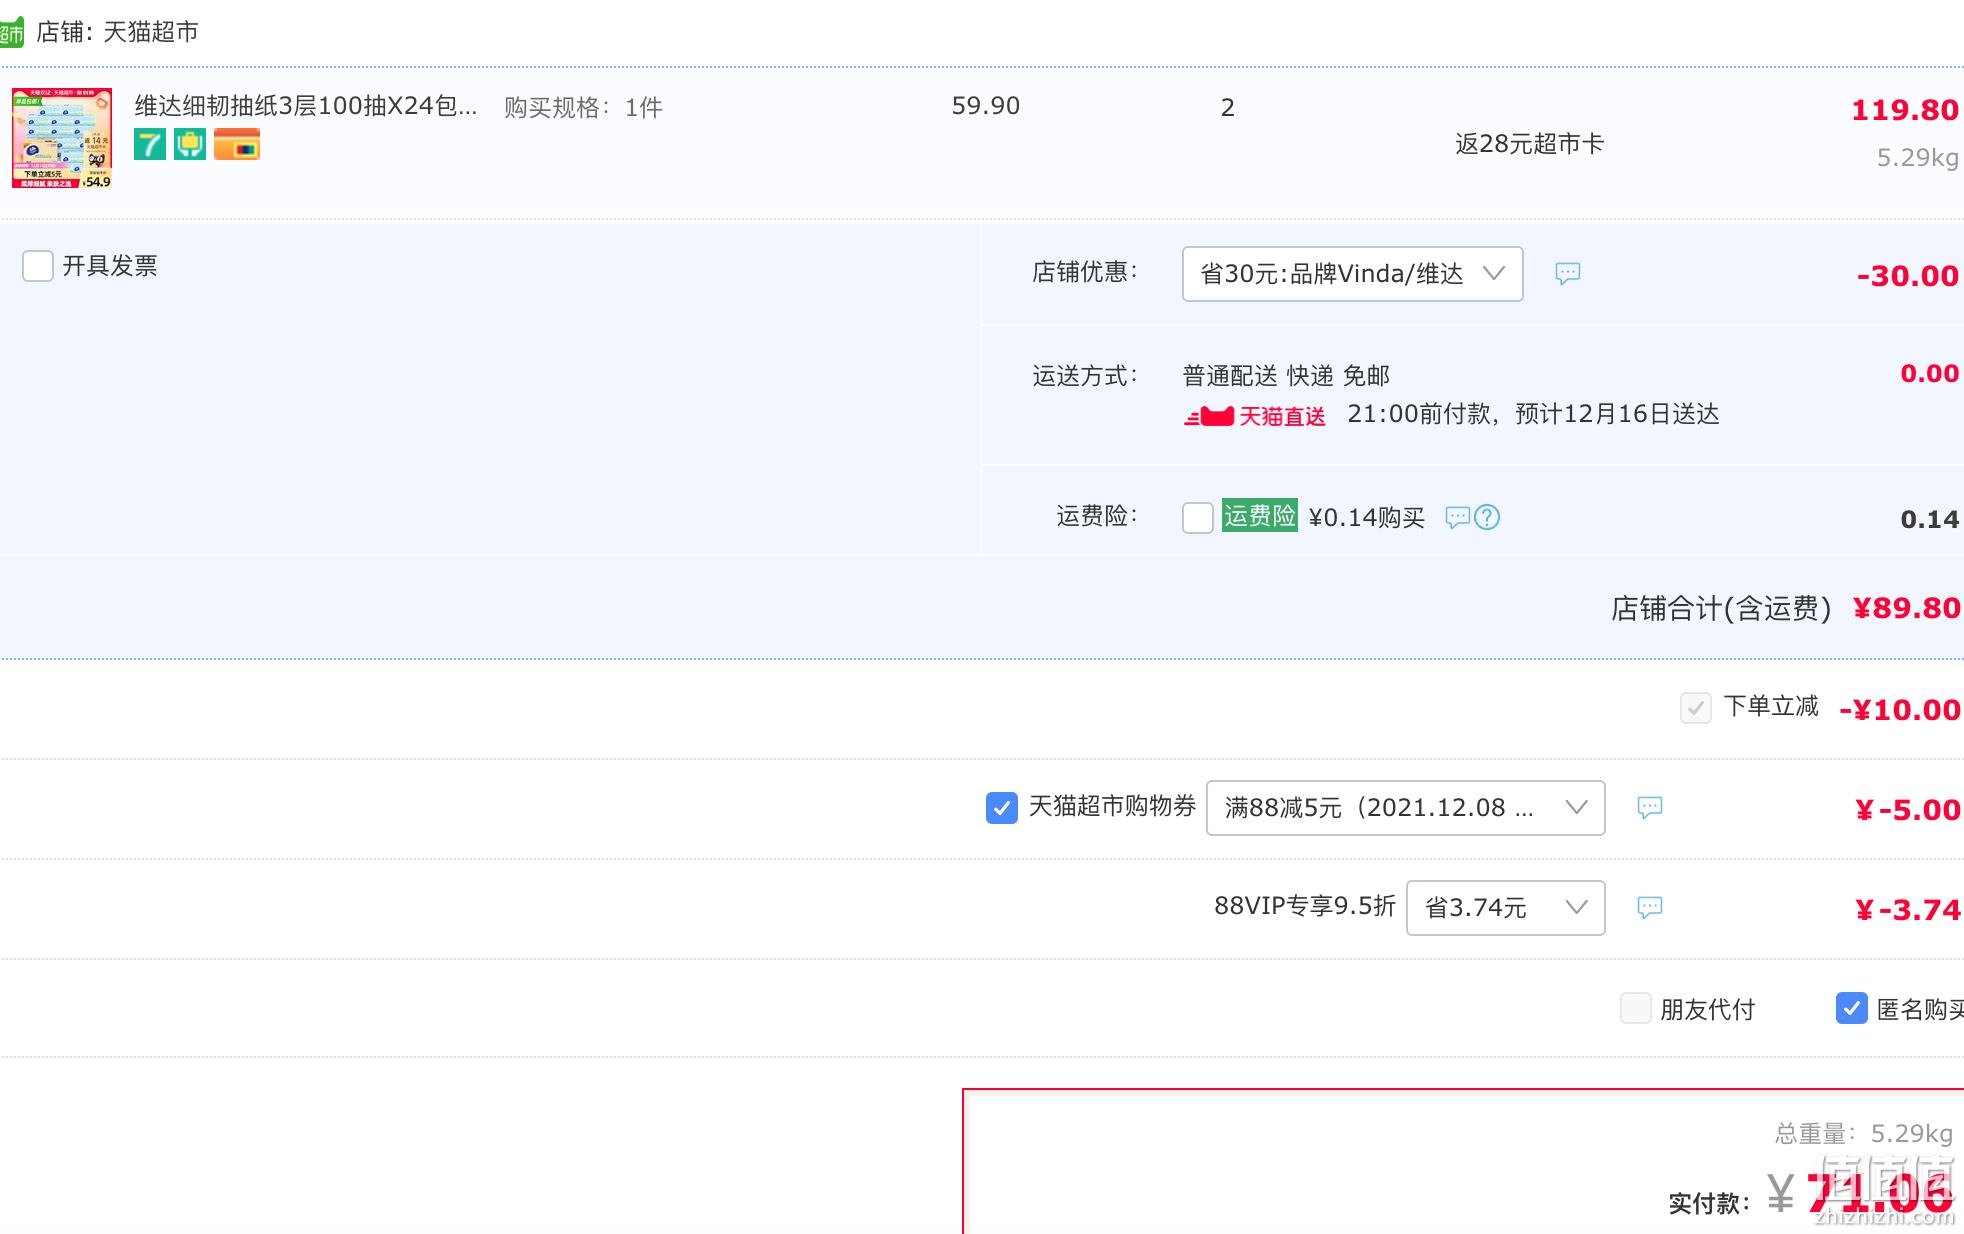1964x1234 pixels.
Task: Click message icon beside 店铺优惠 dropdown
Action: pos(1568,273)
